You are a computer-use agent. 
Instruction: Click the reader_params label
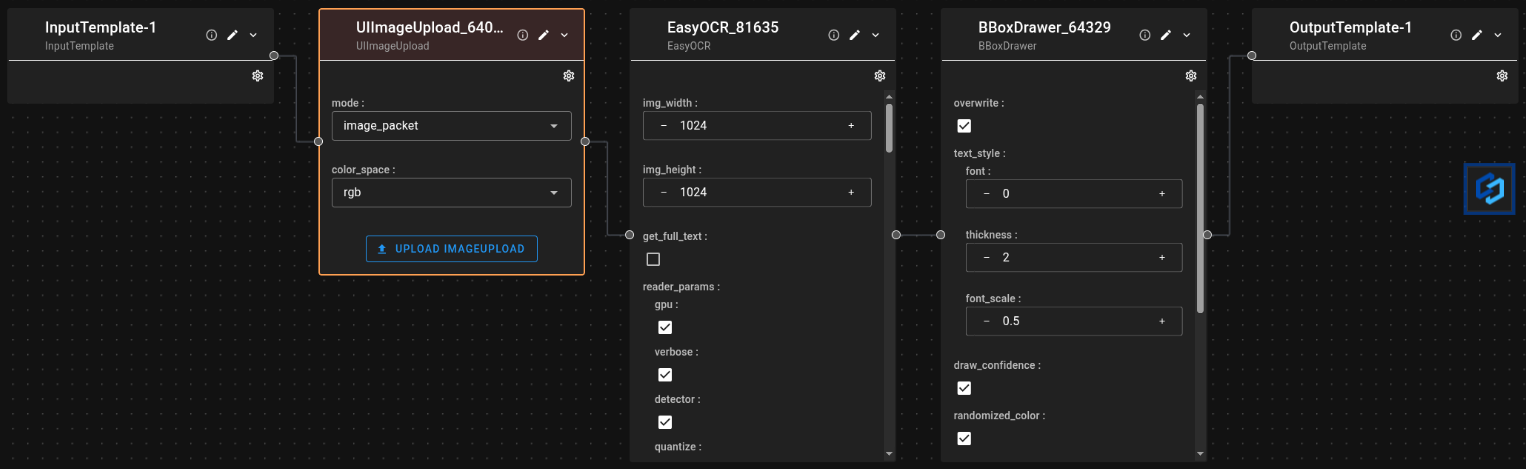click(x=680, y=287)
